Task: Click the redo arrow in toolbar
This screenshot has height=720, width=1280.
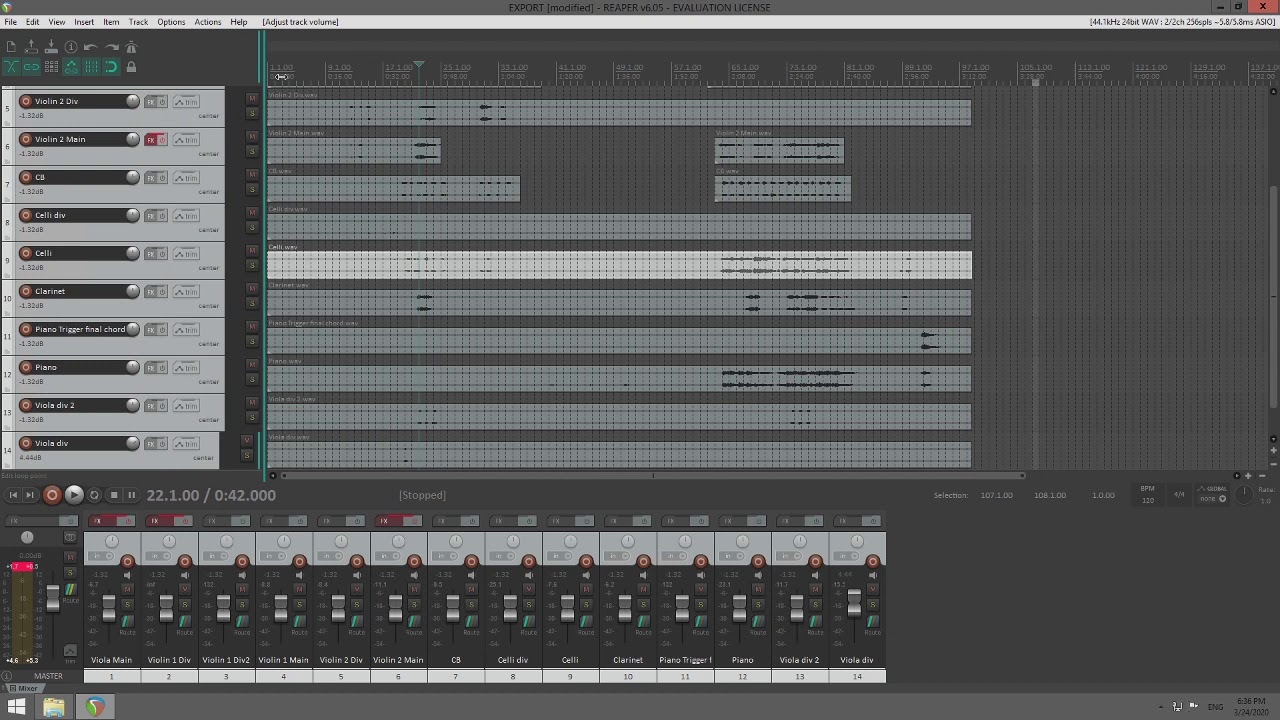Action: coord(112,47)
